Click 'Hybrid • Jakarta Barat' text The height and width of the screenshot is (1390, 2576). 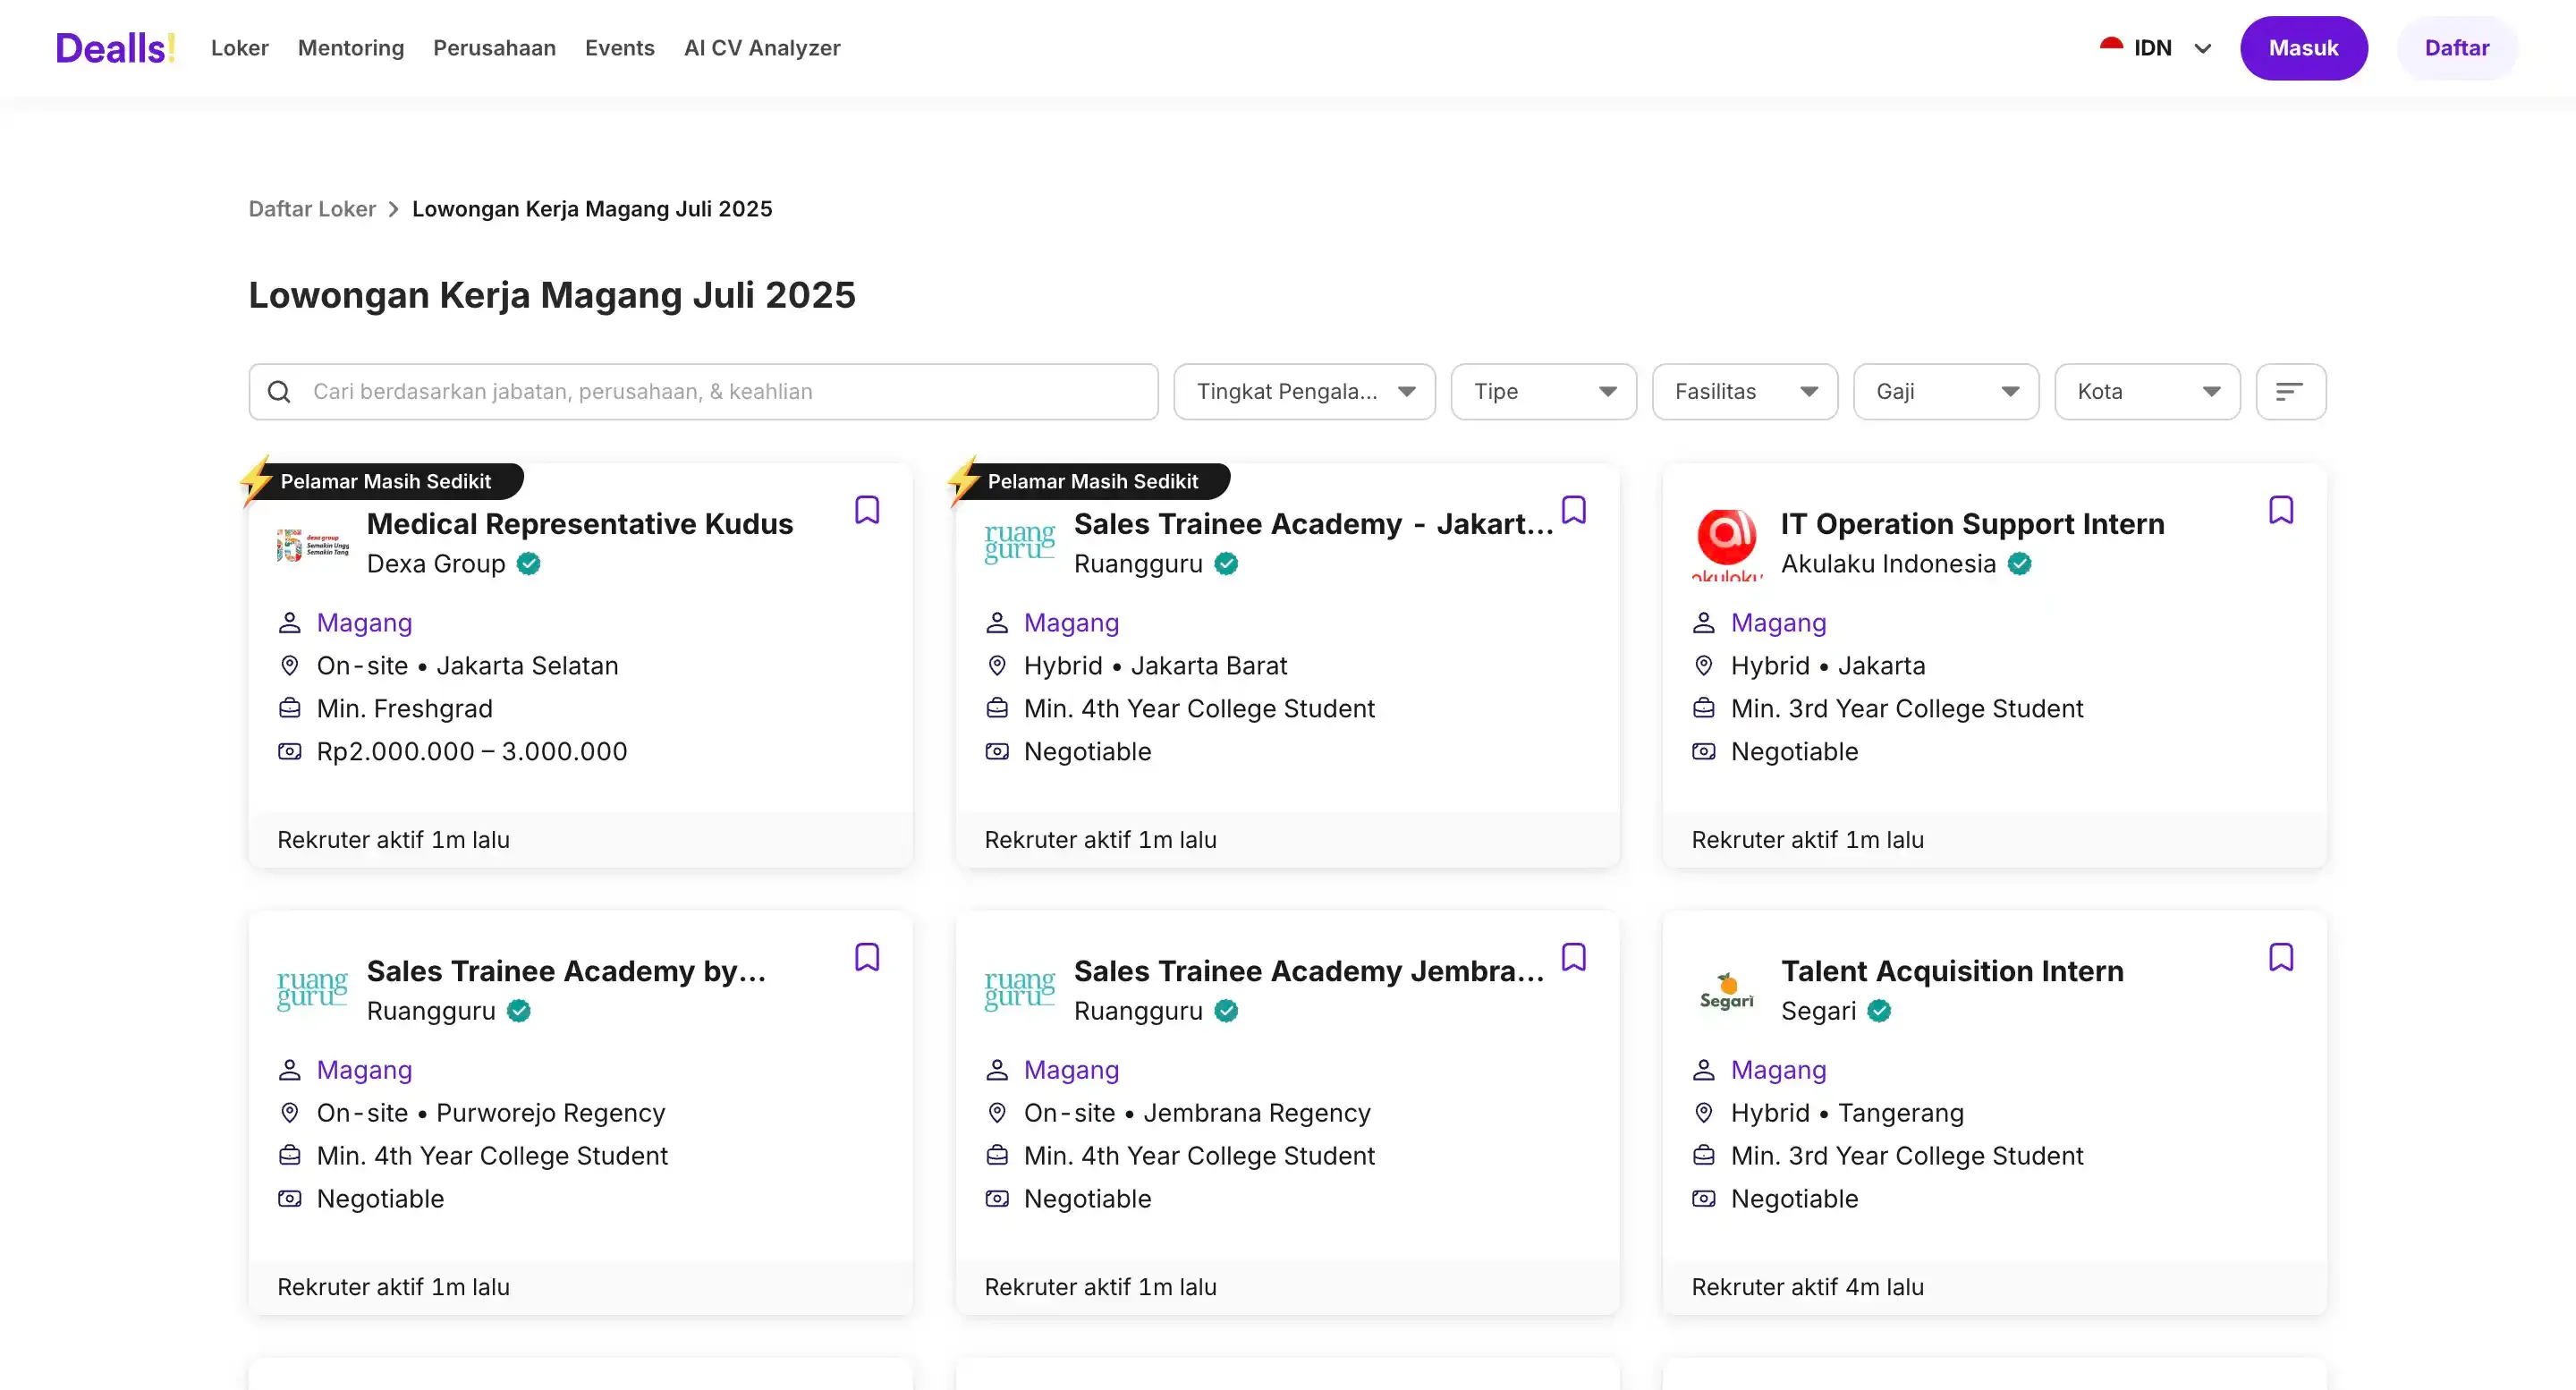pos(1155,665)
